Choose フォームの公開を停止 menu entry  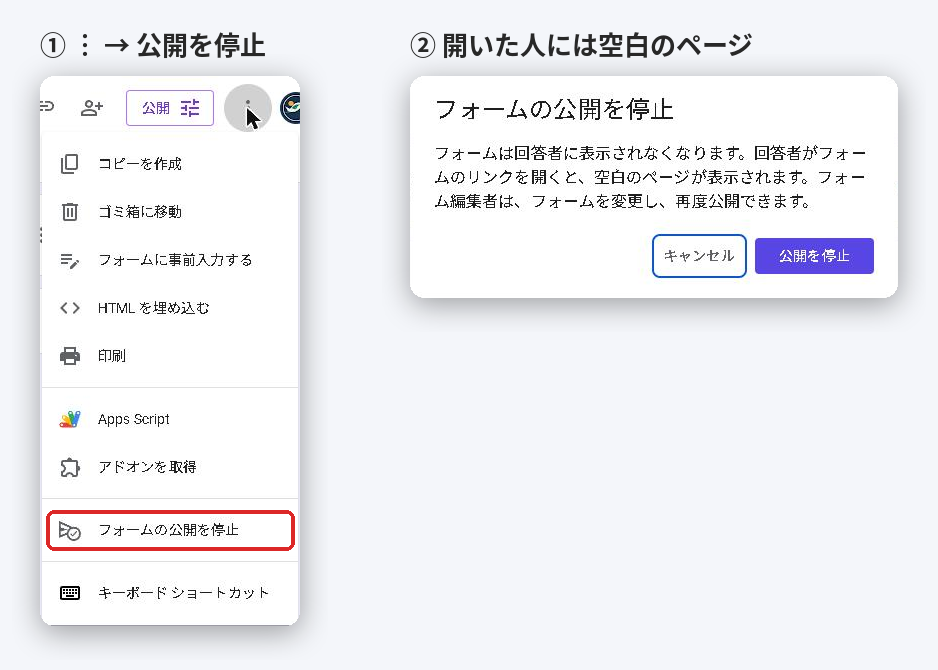pos(170,531)
